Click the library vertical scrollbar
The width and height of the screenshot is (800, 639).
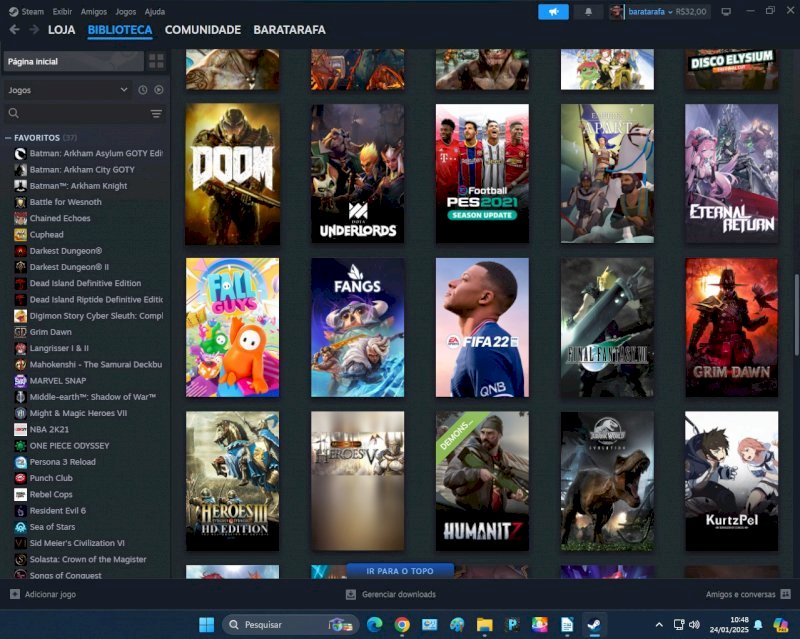[796, 315]
